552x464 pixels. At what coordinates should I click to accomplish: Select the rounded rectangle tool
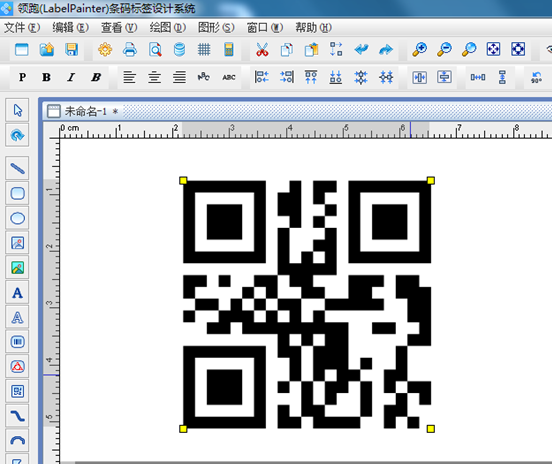[17, 193]
